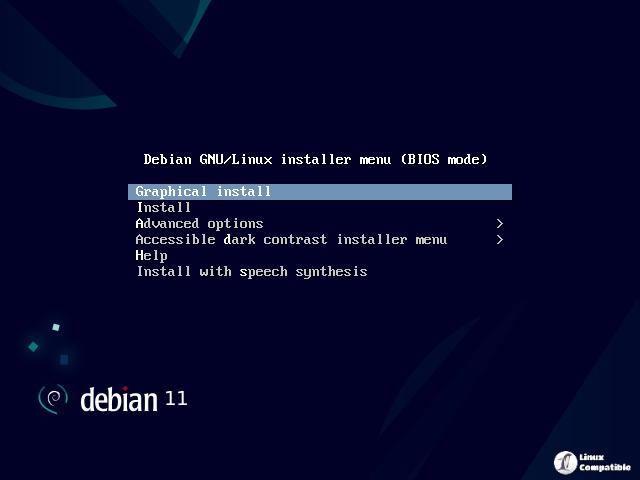Expand the chevron beside Advanced options

500,224
